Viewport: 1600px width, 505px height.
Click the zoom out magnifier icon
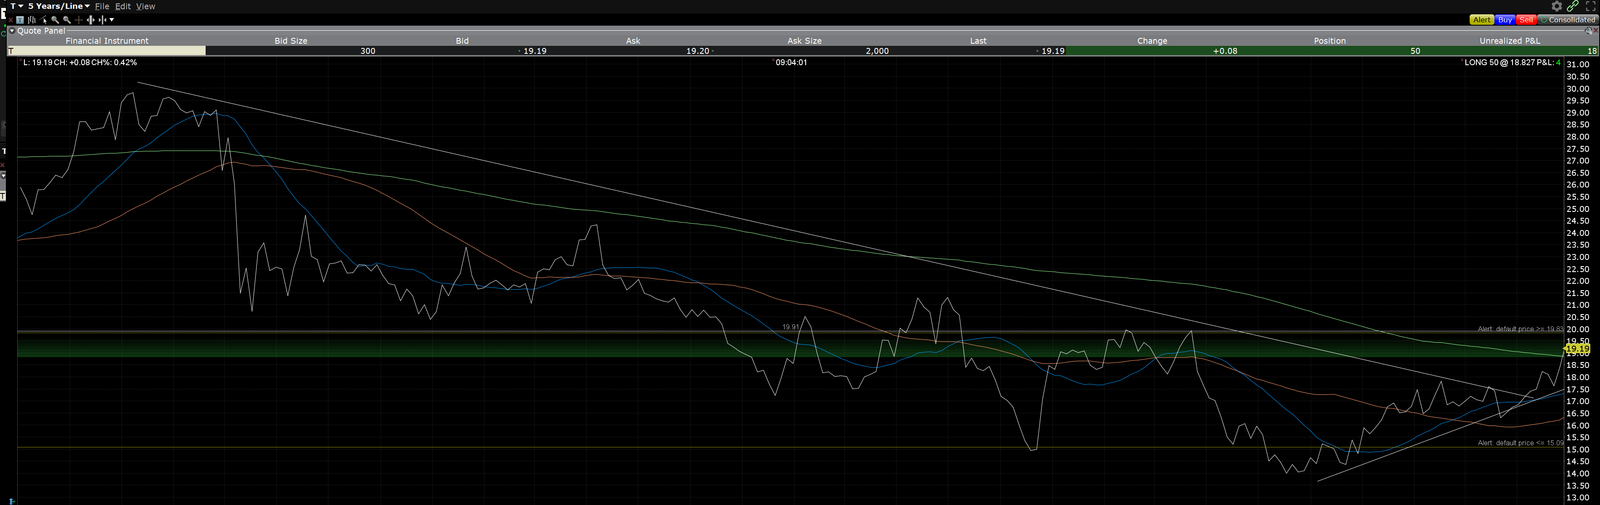click(67, 20)
